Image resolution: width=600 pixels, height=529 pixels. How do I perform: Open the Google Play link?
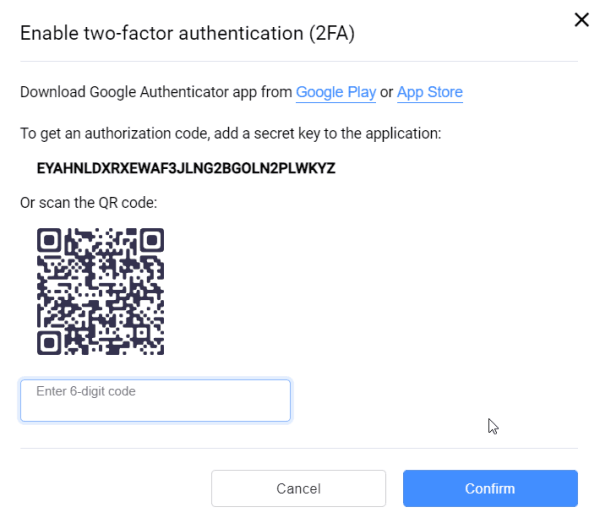coord(336,93)
